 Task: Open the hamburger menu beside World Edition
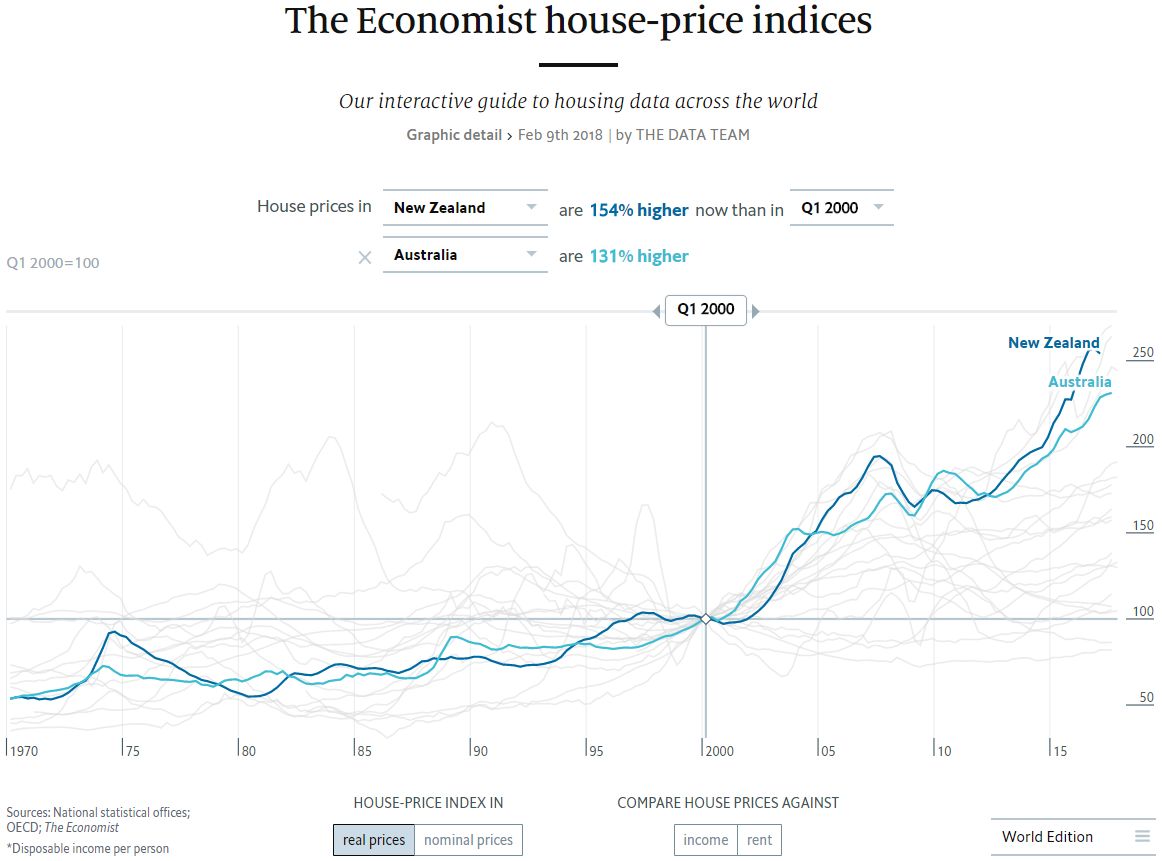coord(1141,837)
